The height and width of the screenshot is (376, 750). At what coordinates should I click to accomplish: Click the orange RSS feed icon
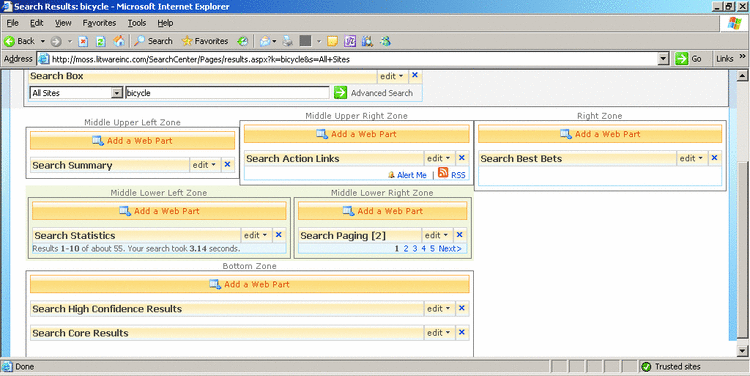[x=443, y=173]
